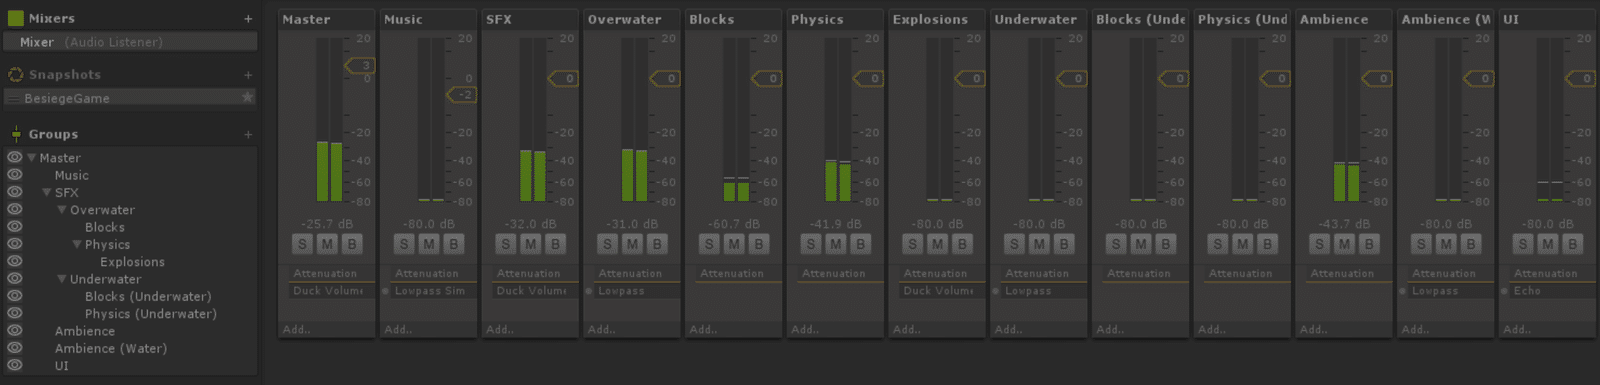Click the Underwater strip title header
The width and height of the screenshot is (1600, 385).
coord(1038,19)
